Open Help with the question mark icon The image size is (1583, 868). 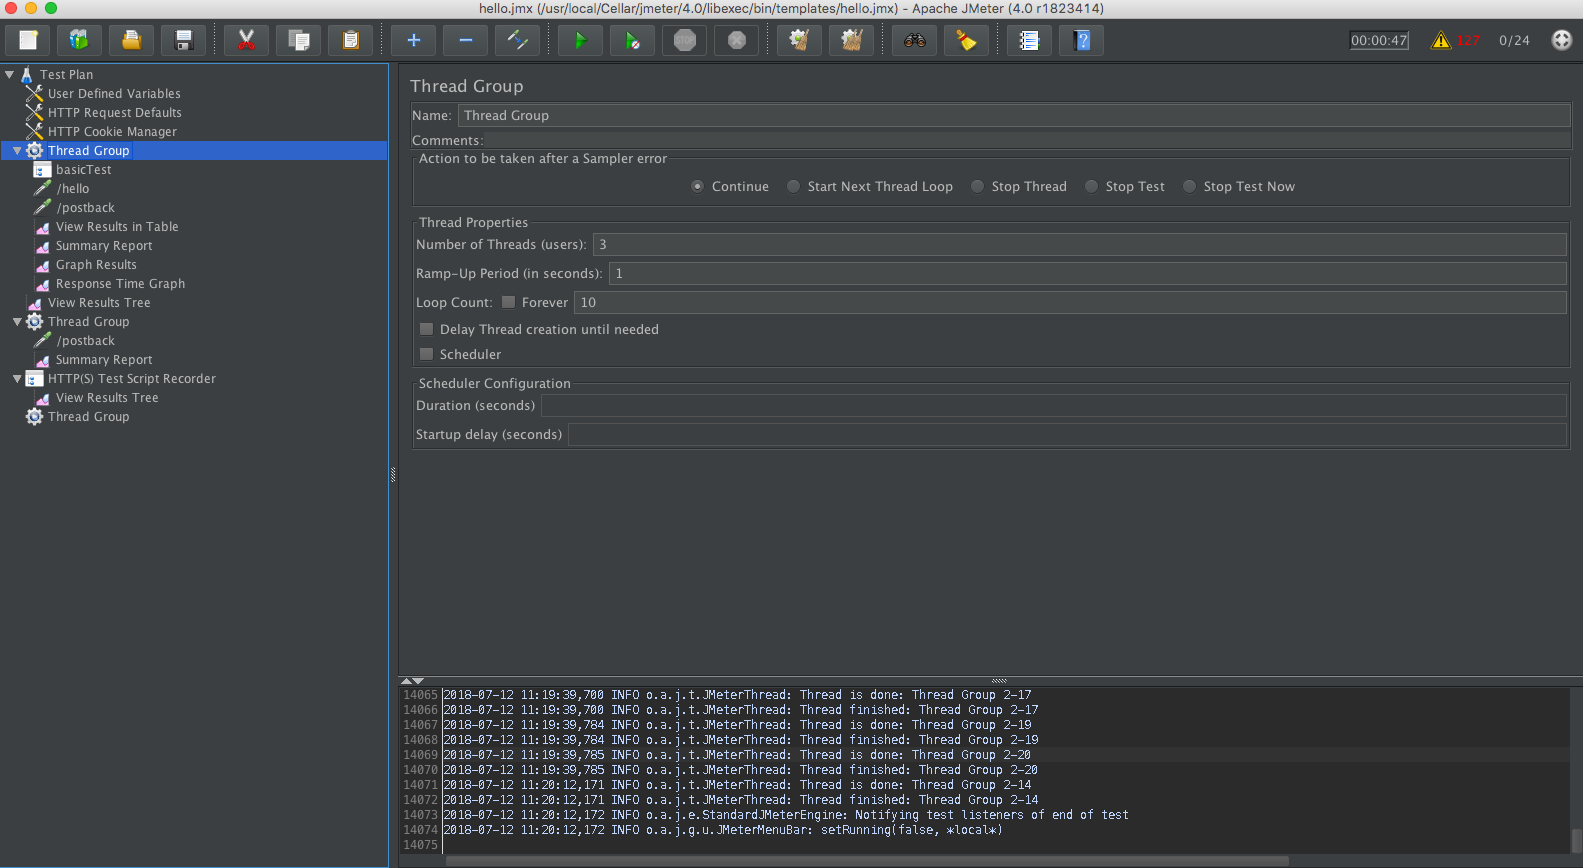[x=1081, y=40]
